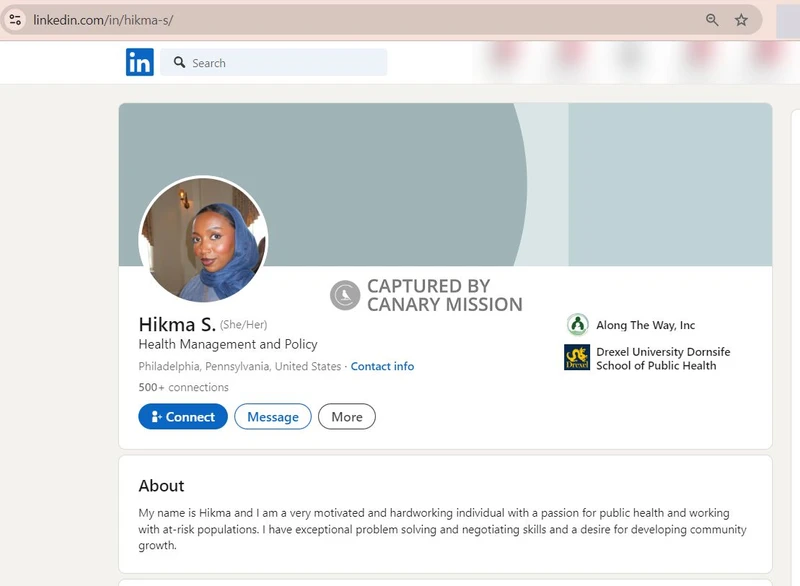Click the Along The Way, Inc logo

click(x=578, y=324)
